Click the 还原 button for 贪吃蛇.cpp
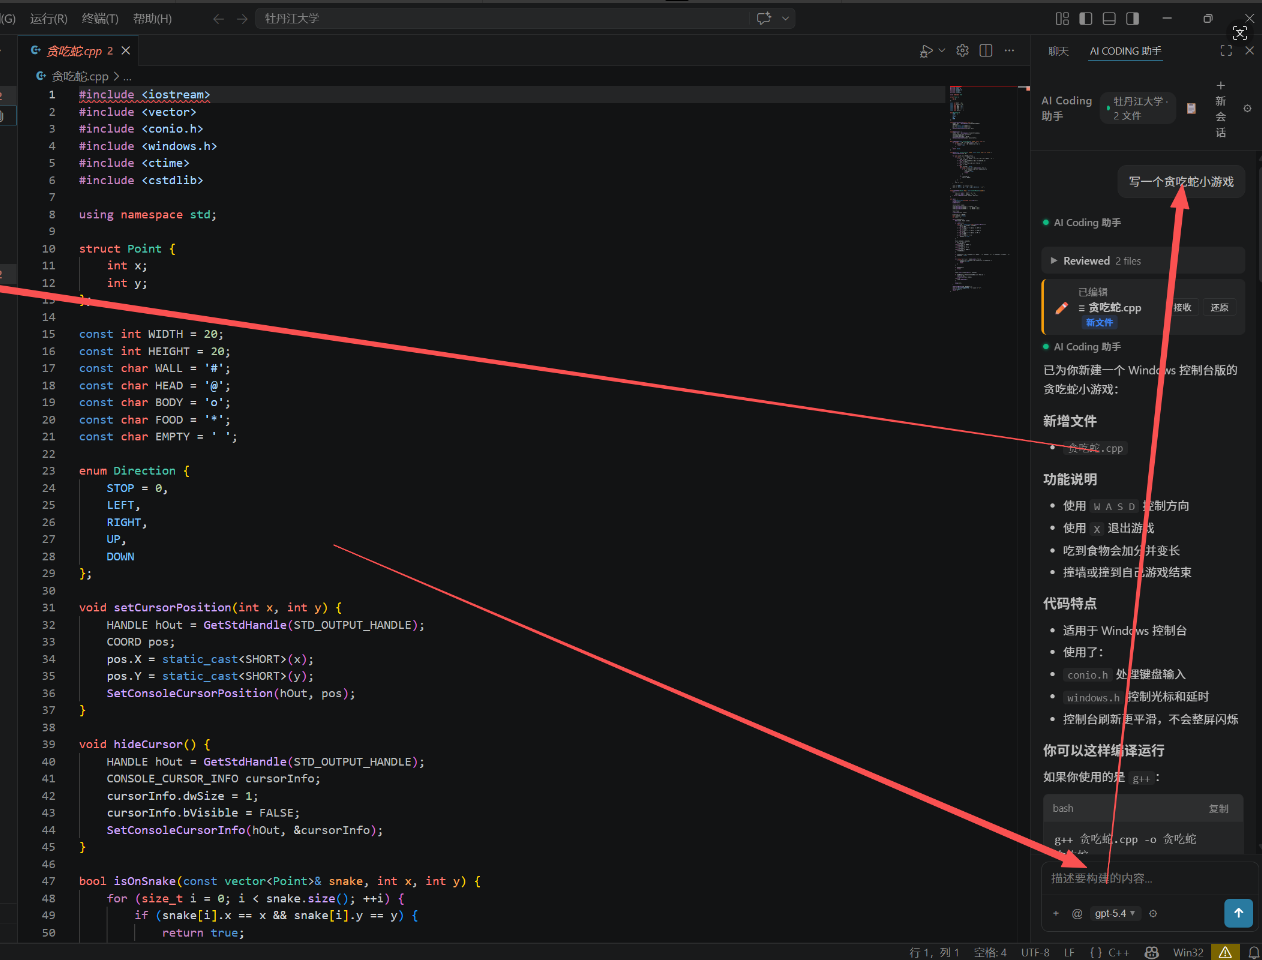Image resolution: width=1262 pixels, height=960 pixels. [1219, 308]
